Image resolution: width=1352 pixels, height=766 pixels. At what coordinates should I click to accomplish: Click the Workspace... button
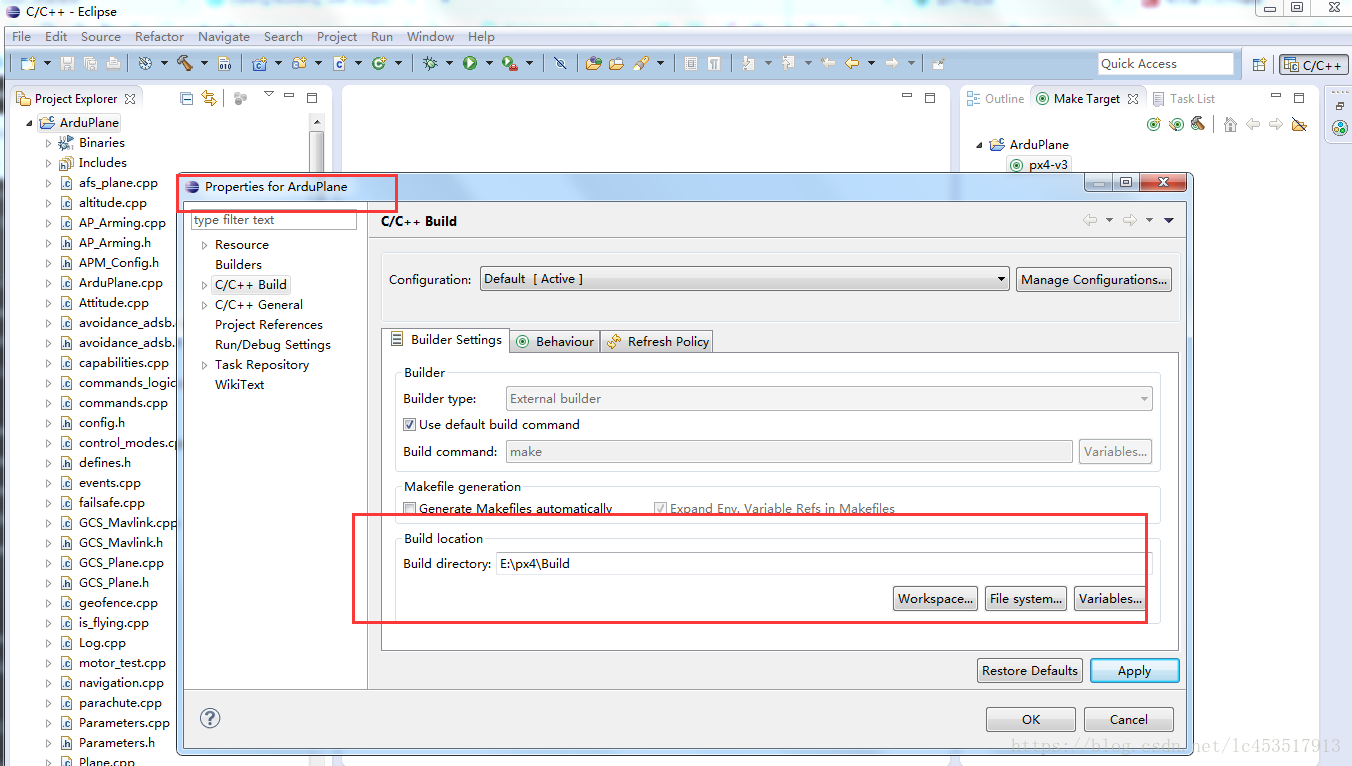coord(935,599)
